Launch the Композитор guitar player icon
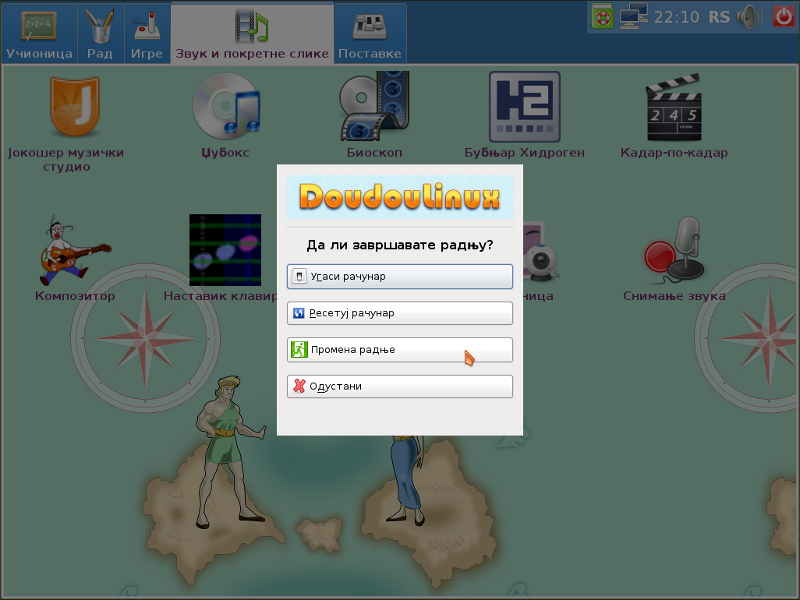 point(74,250)
